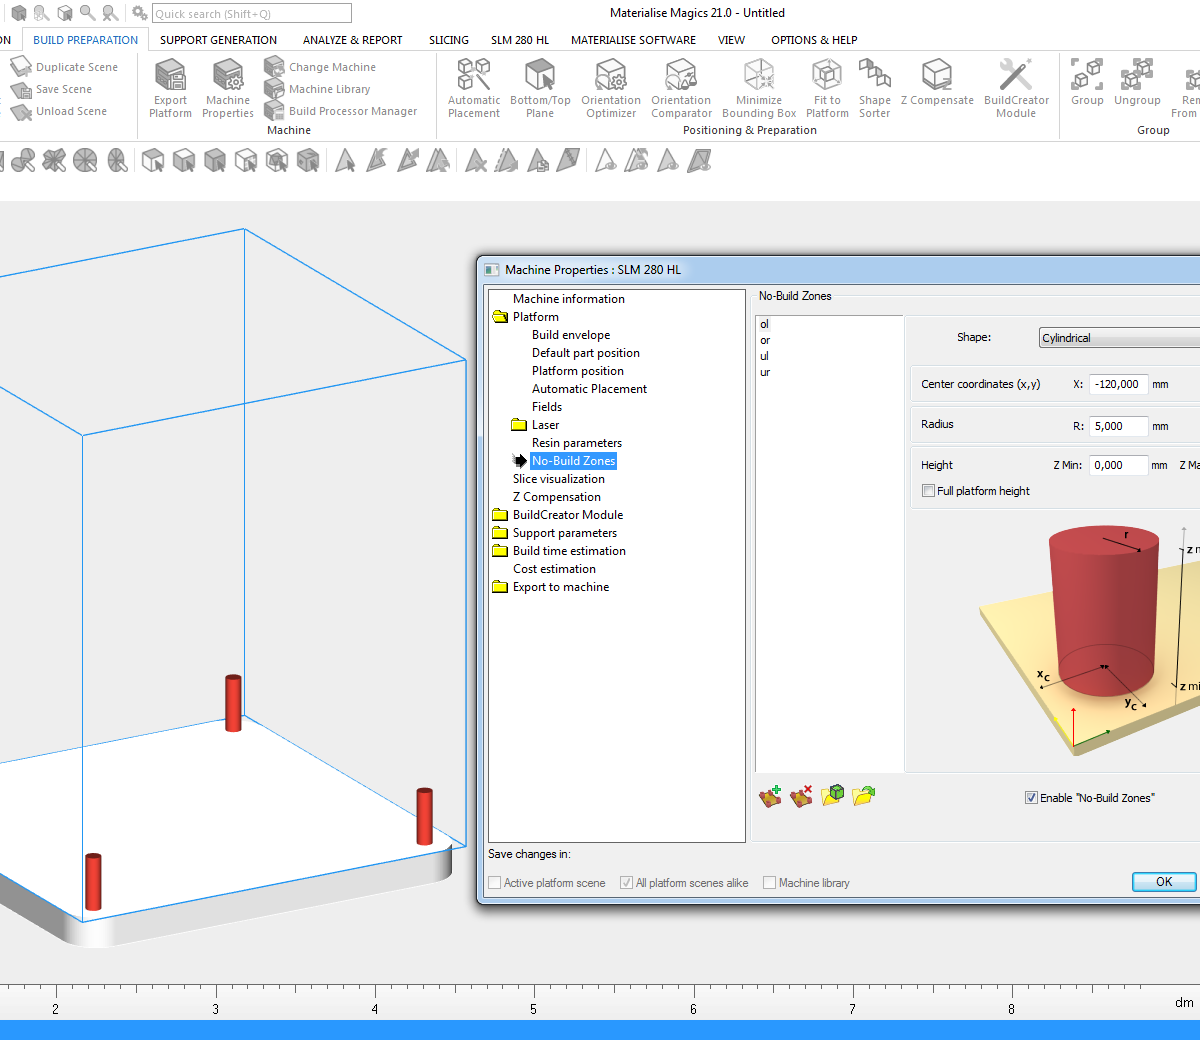Check the Machine library option
The width and height of the screenshot is (1200, 1040).
tap(769, 883)
